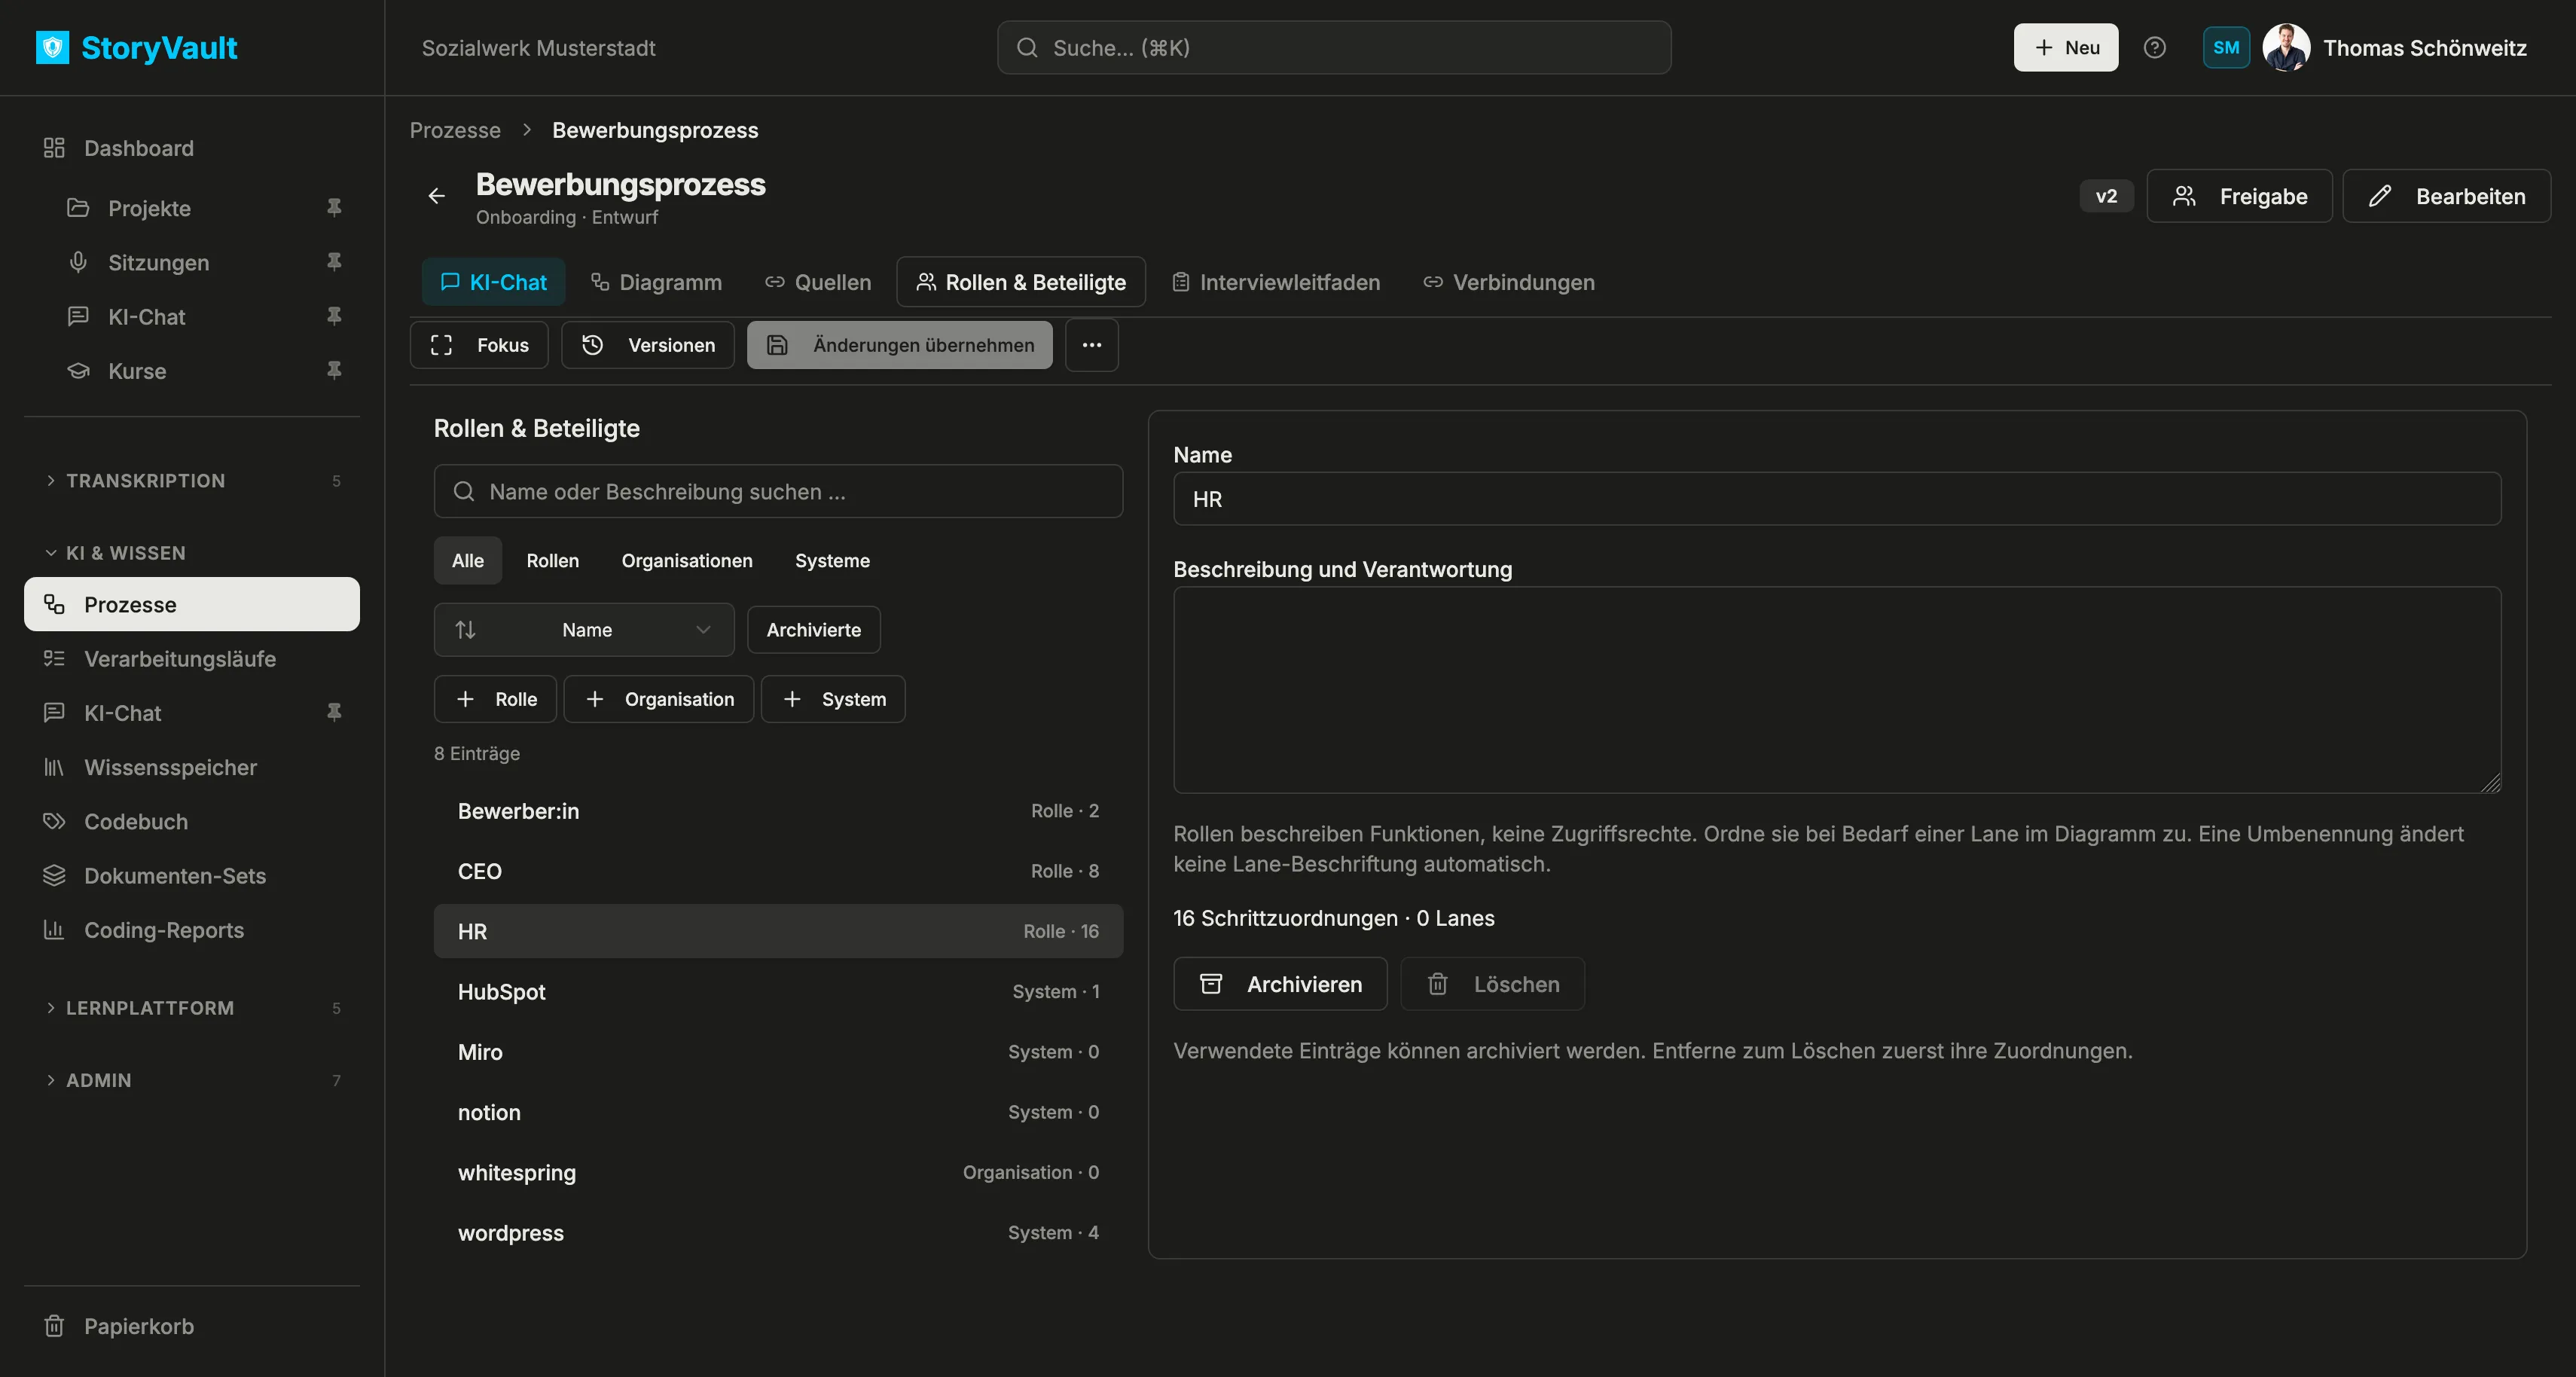
Task: Unpin Projekte using its pin icon
Action: pos(334,208)
